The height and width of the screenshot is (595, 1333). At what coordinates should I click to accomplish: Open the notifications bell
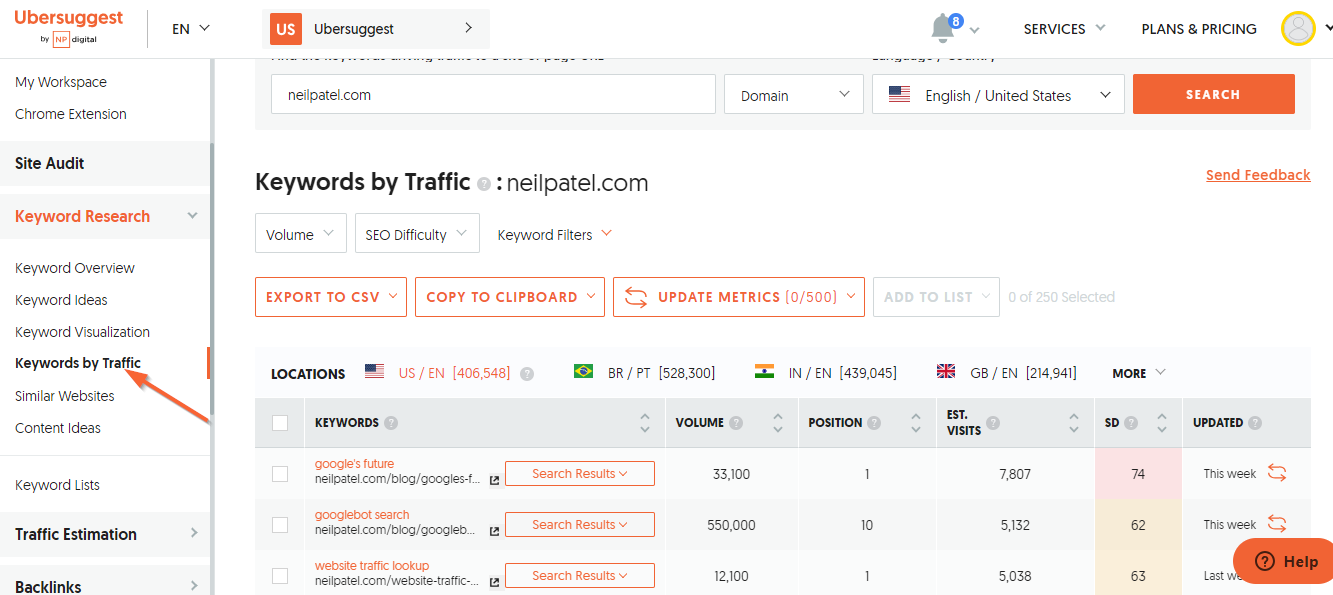click(x=942, y=28)
